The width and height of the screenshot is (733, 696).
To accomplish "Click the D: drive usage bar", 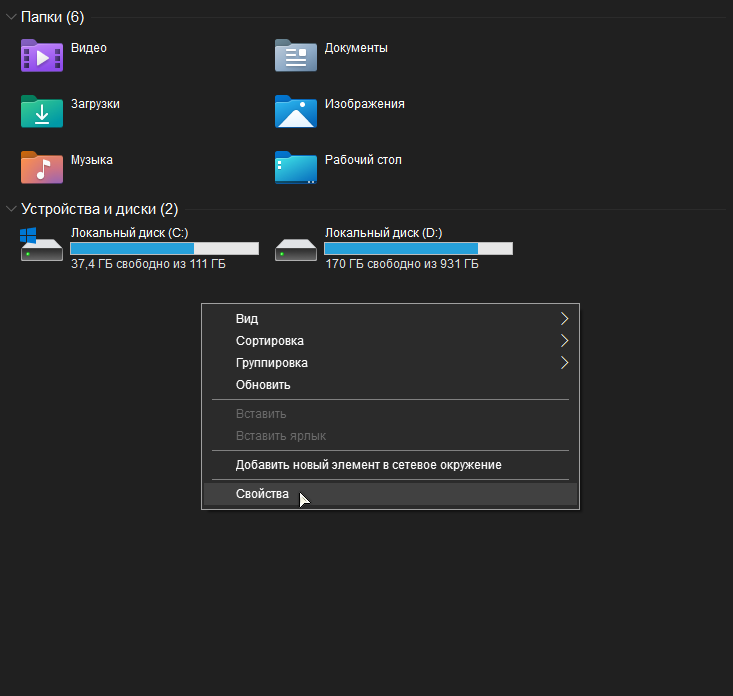I will [x=418, y=248].
